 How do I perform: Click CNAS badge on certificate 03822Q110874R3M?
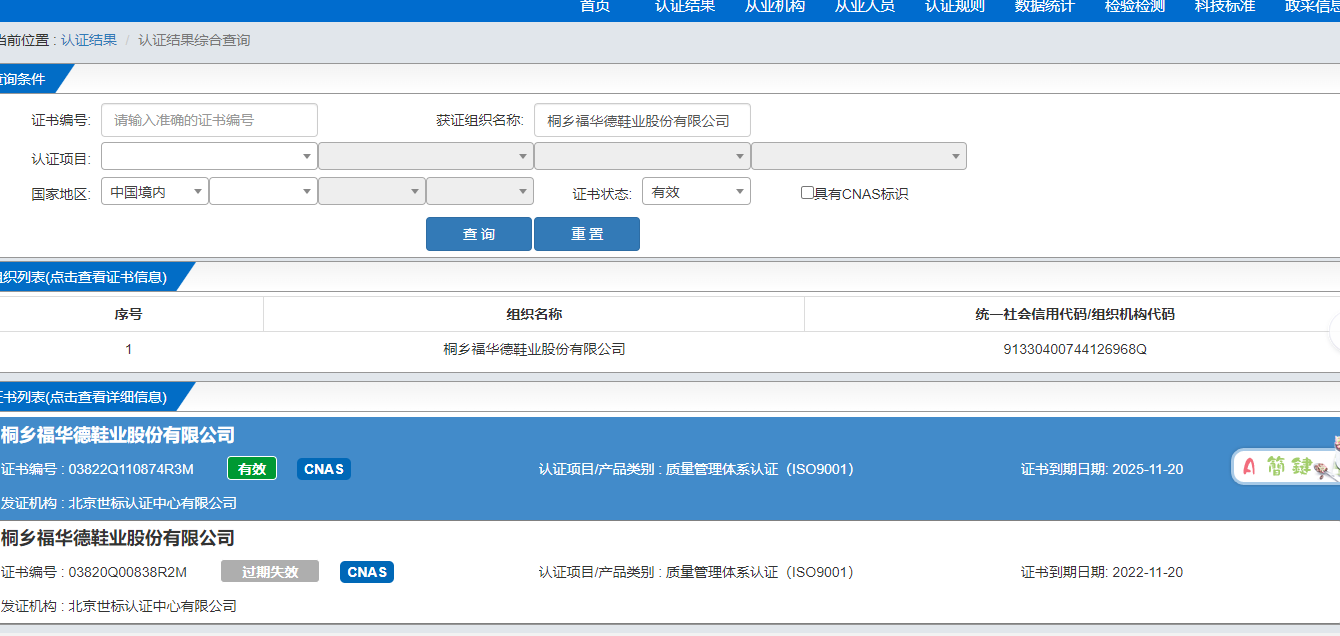[324, 469]
